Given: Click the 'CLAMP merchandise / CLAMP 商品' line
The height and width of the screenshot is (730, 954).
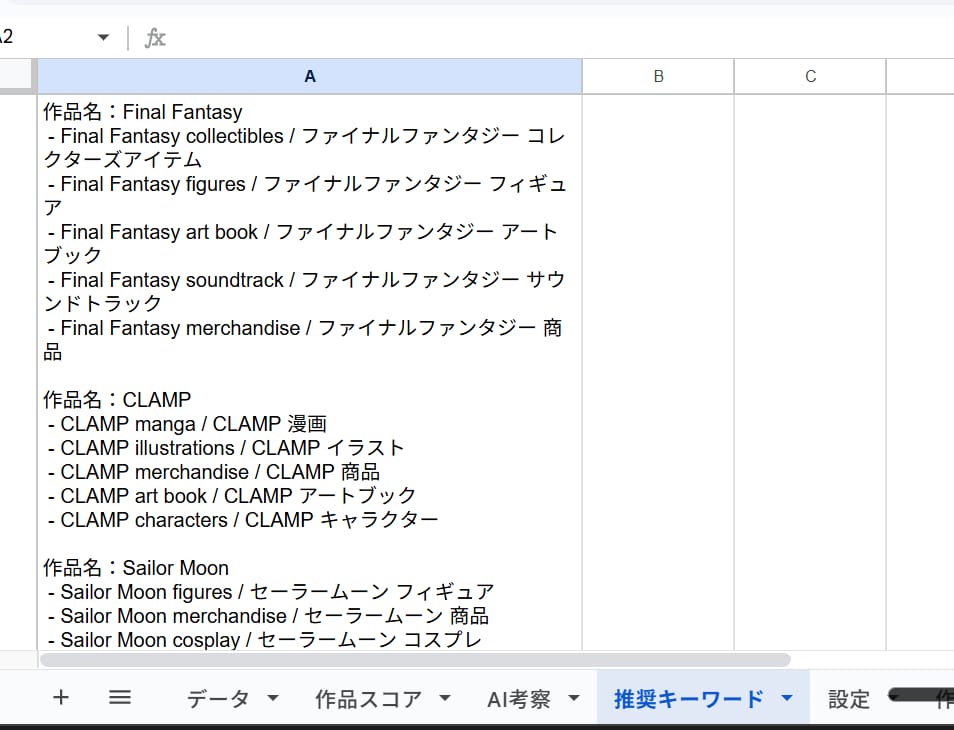Looking at the screenshot, I should (x=214, y=472).
